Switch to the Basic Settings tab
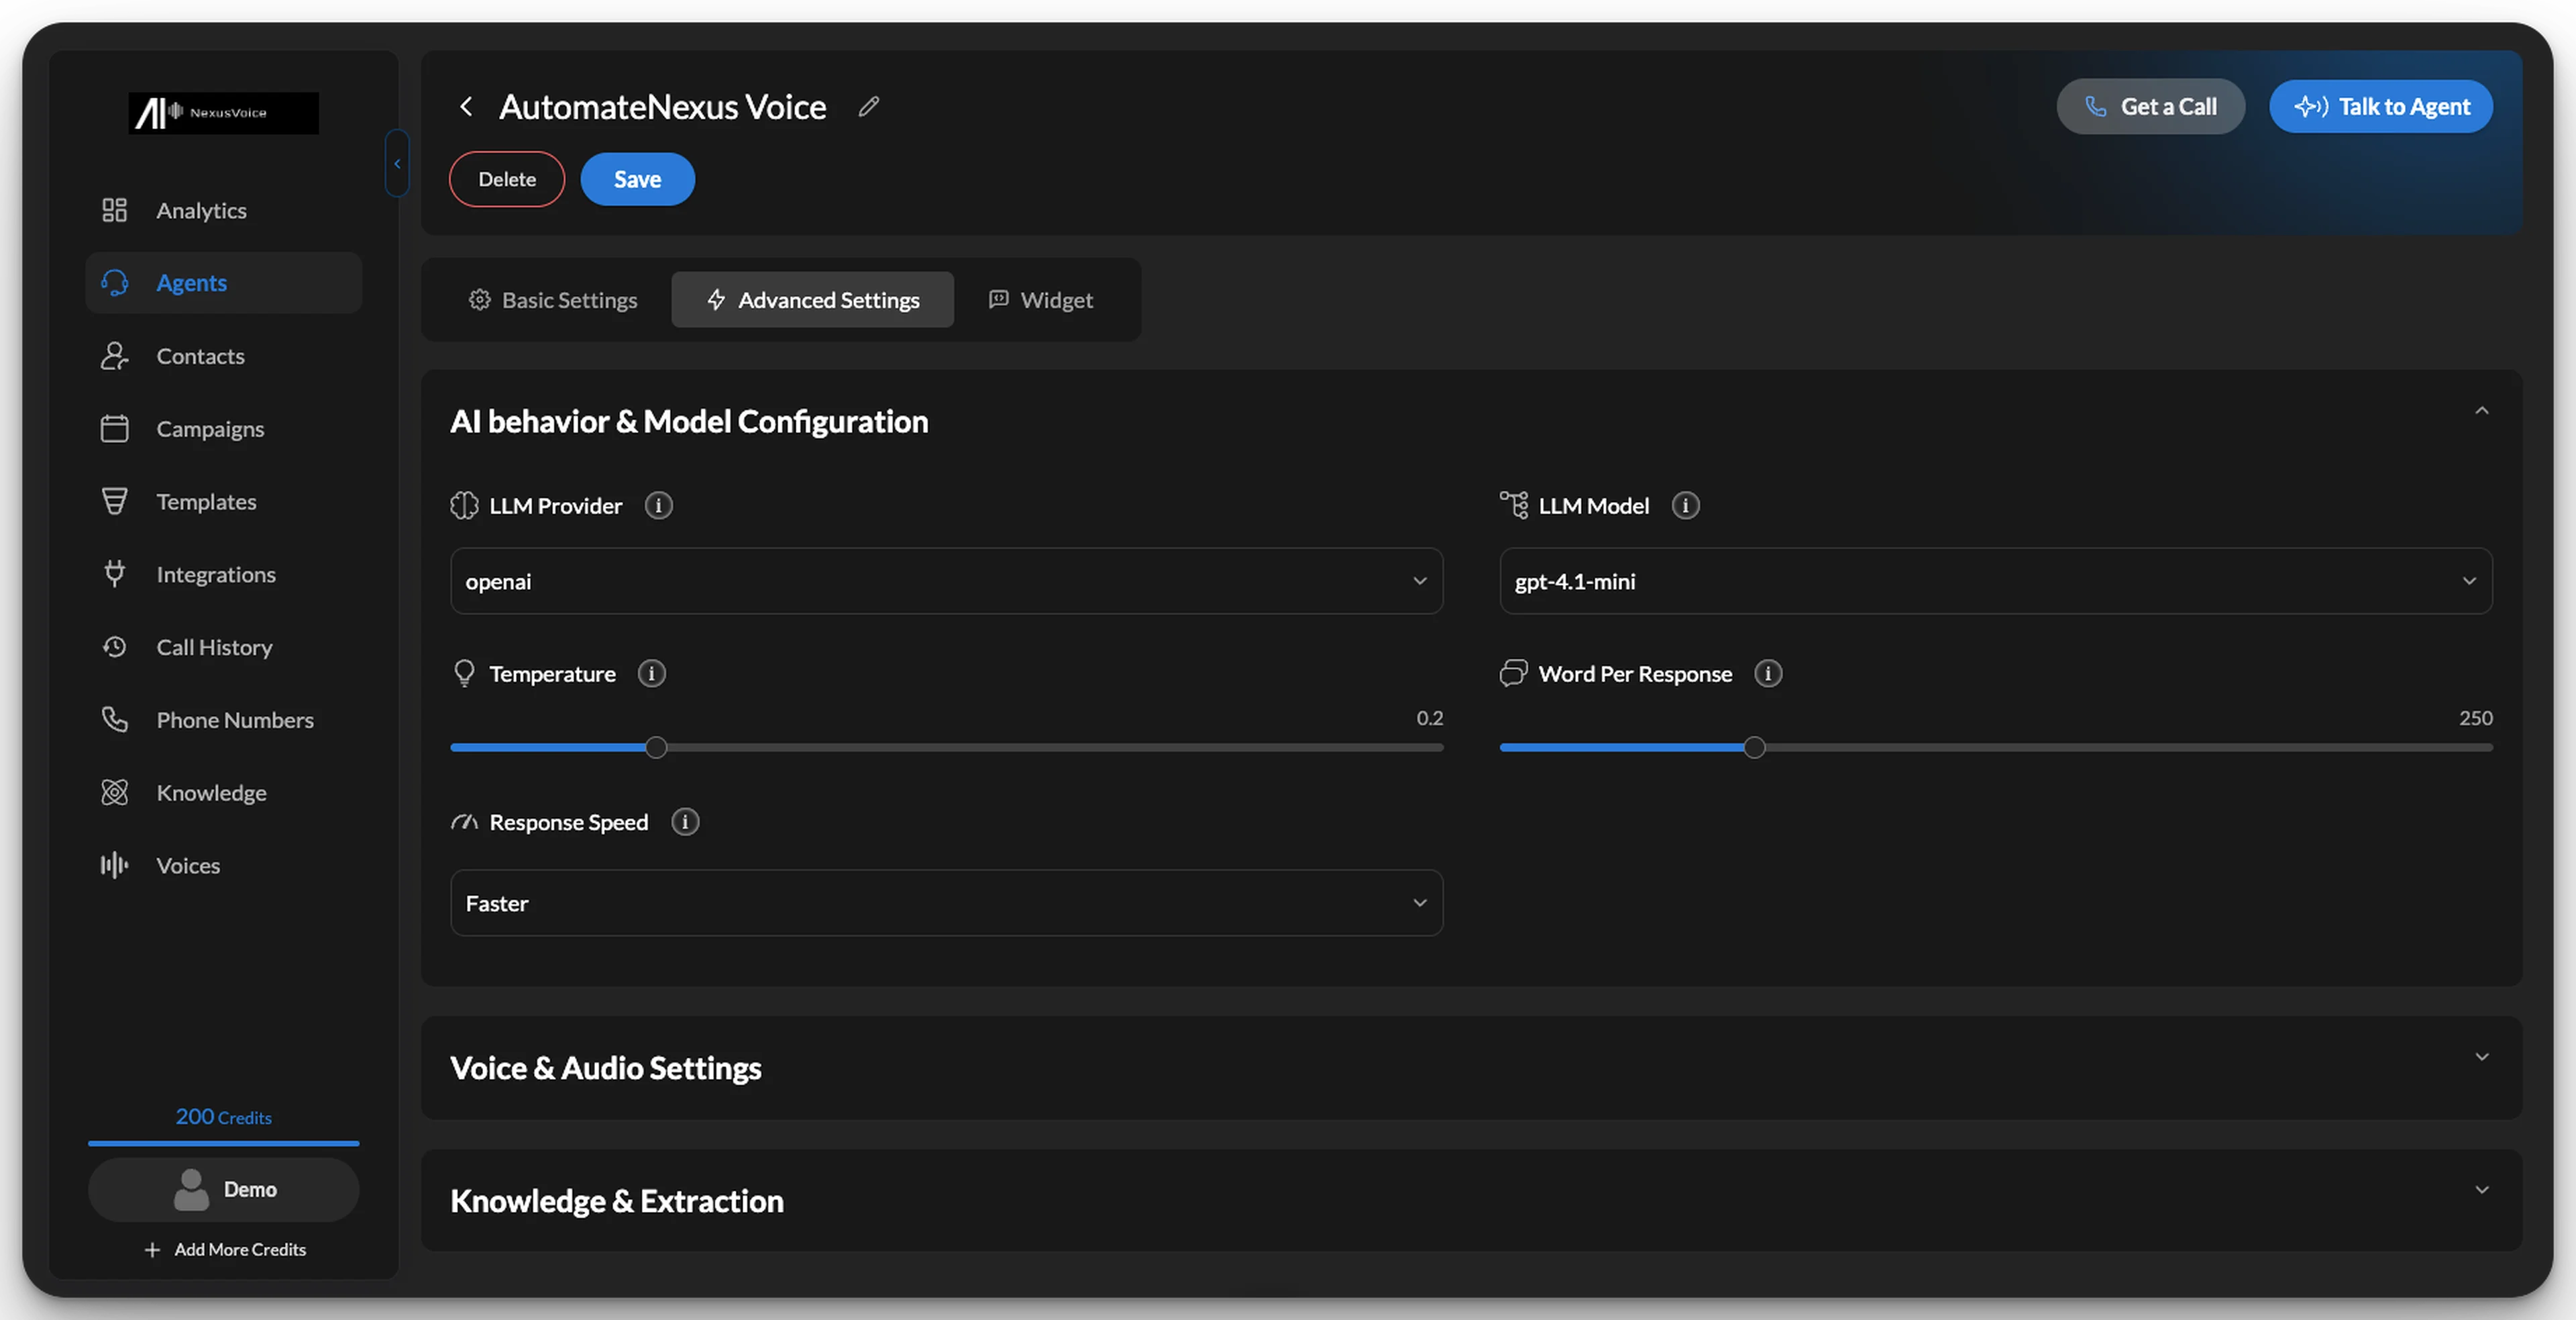 [x=553, y=300]
